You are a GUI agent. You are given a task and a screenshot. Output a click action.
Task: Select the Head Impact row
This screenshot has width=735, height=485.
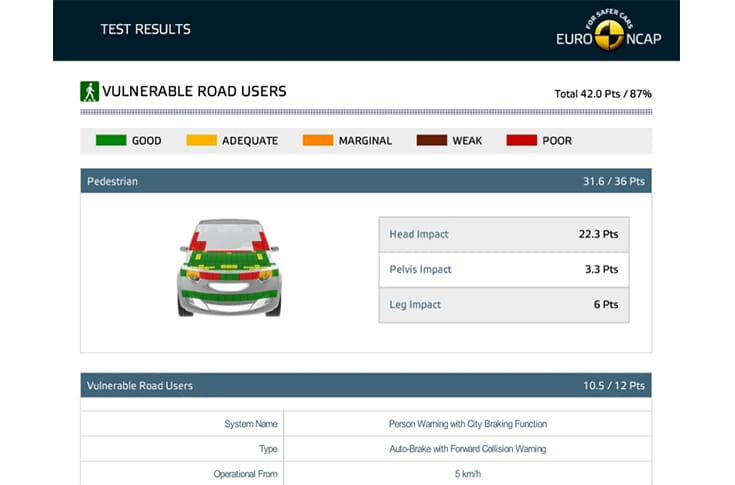[503, 235]
